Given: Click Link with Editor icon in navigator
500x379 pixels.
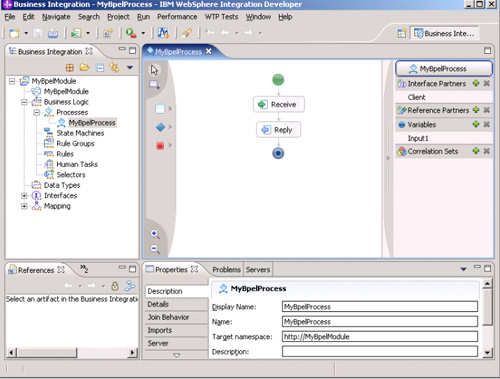Looking at the screenshot, I should pos(114,68).
